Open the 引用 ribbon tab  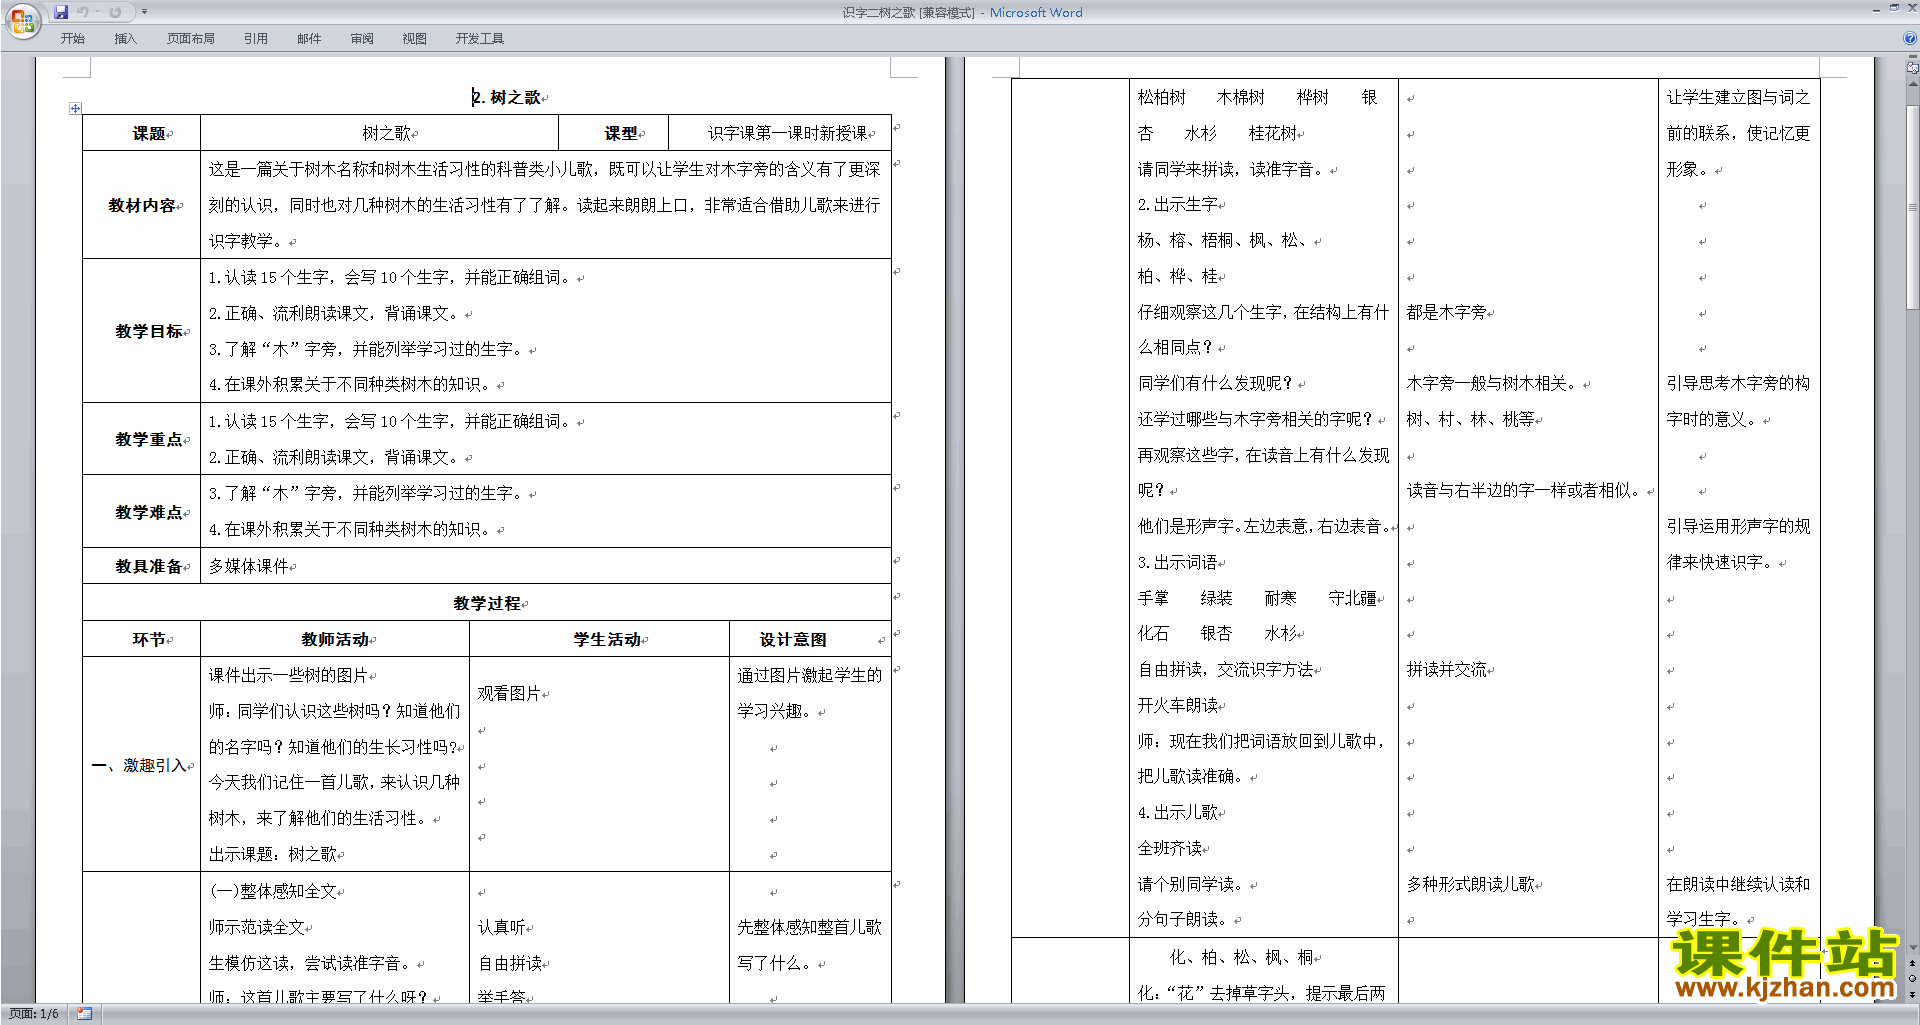point(255,38)
